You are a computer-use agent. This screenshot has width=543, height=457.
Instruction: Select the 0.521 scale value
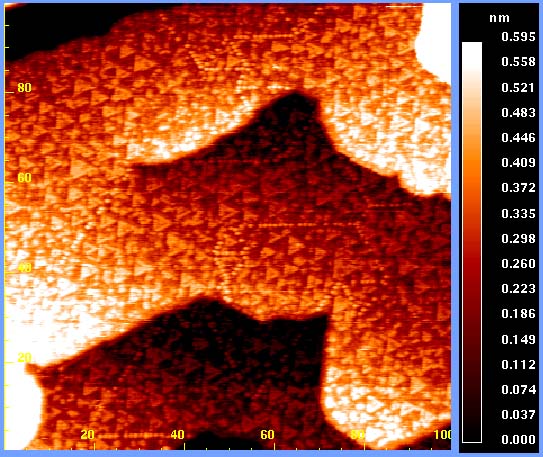(x=518, y=87)
